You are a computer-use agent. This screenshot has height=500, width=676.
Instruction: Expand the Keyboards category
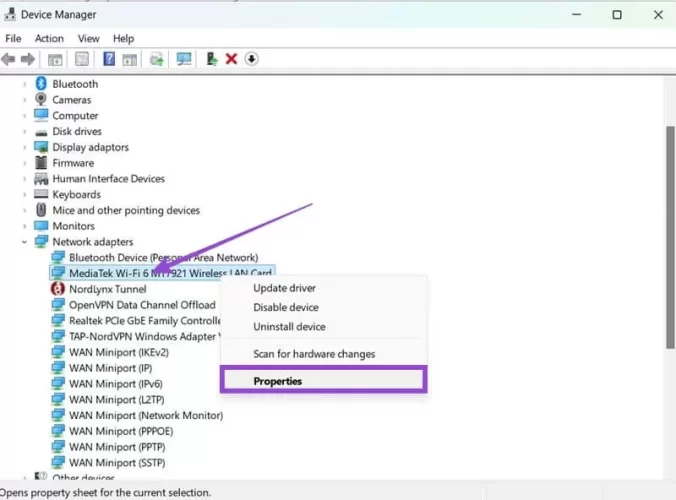[24, 195]
